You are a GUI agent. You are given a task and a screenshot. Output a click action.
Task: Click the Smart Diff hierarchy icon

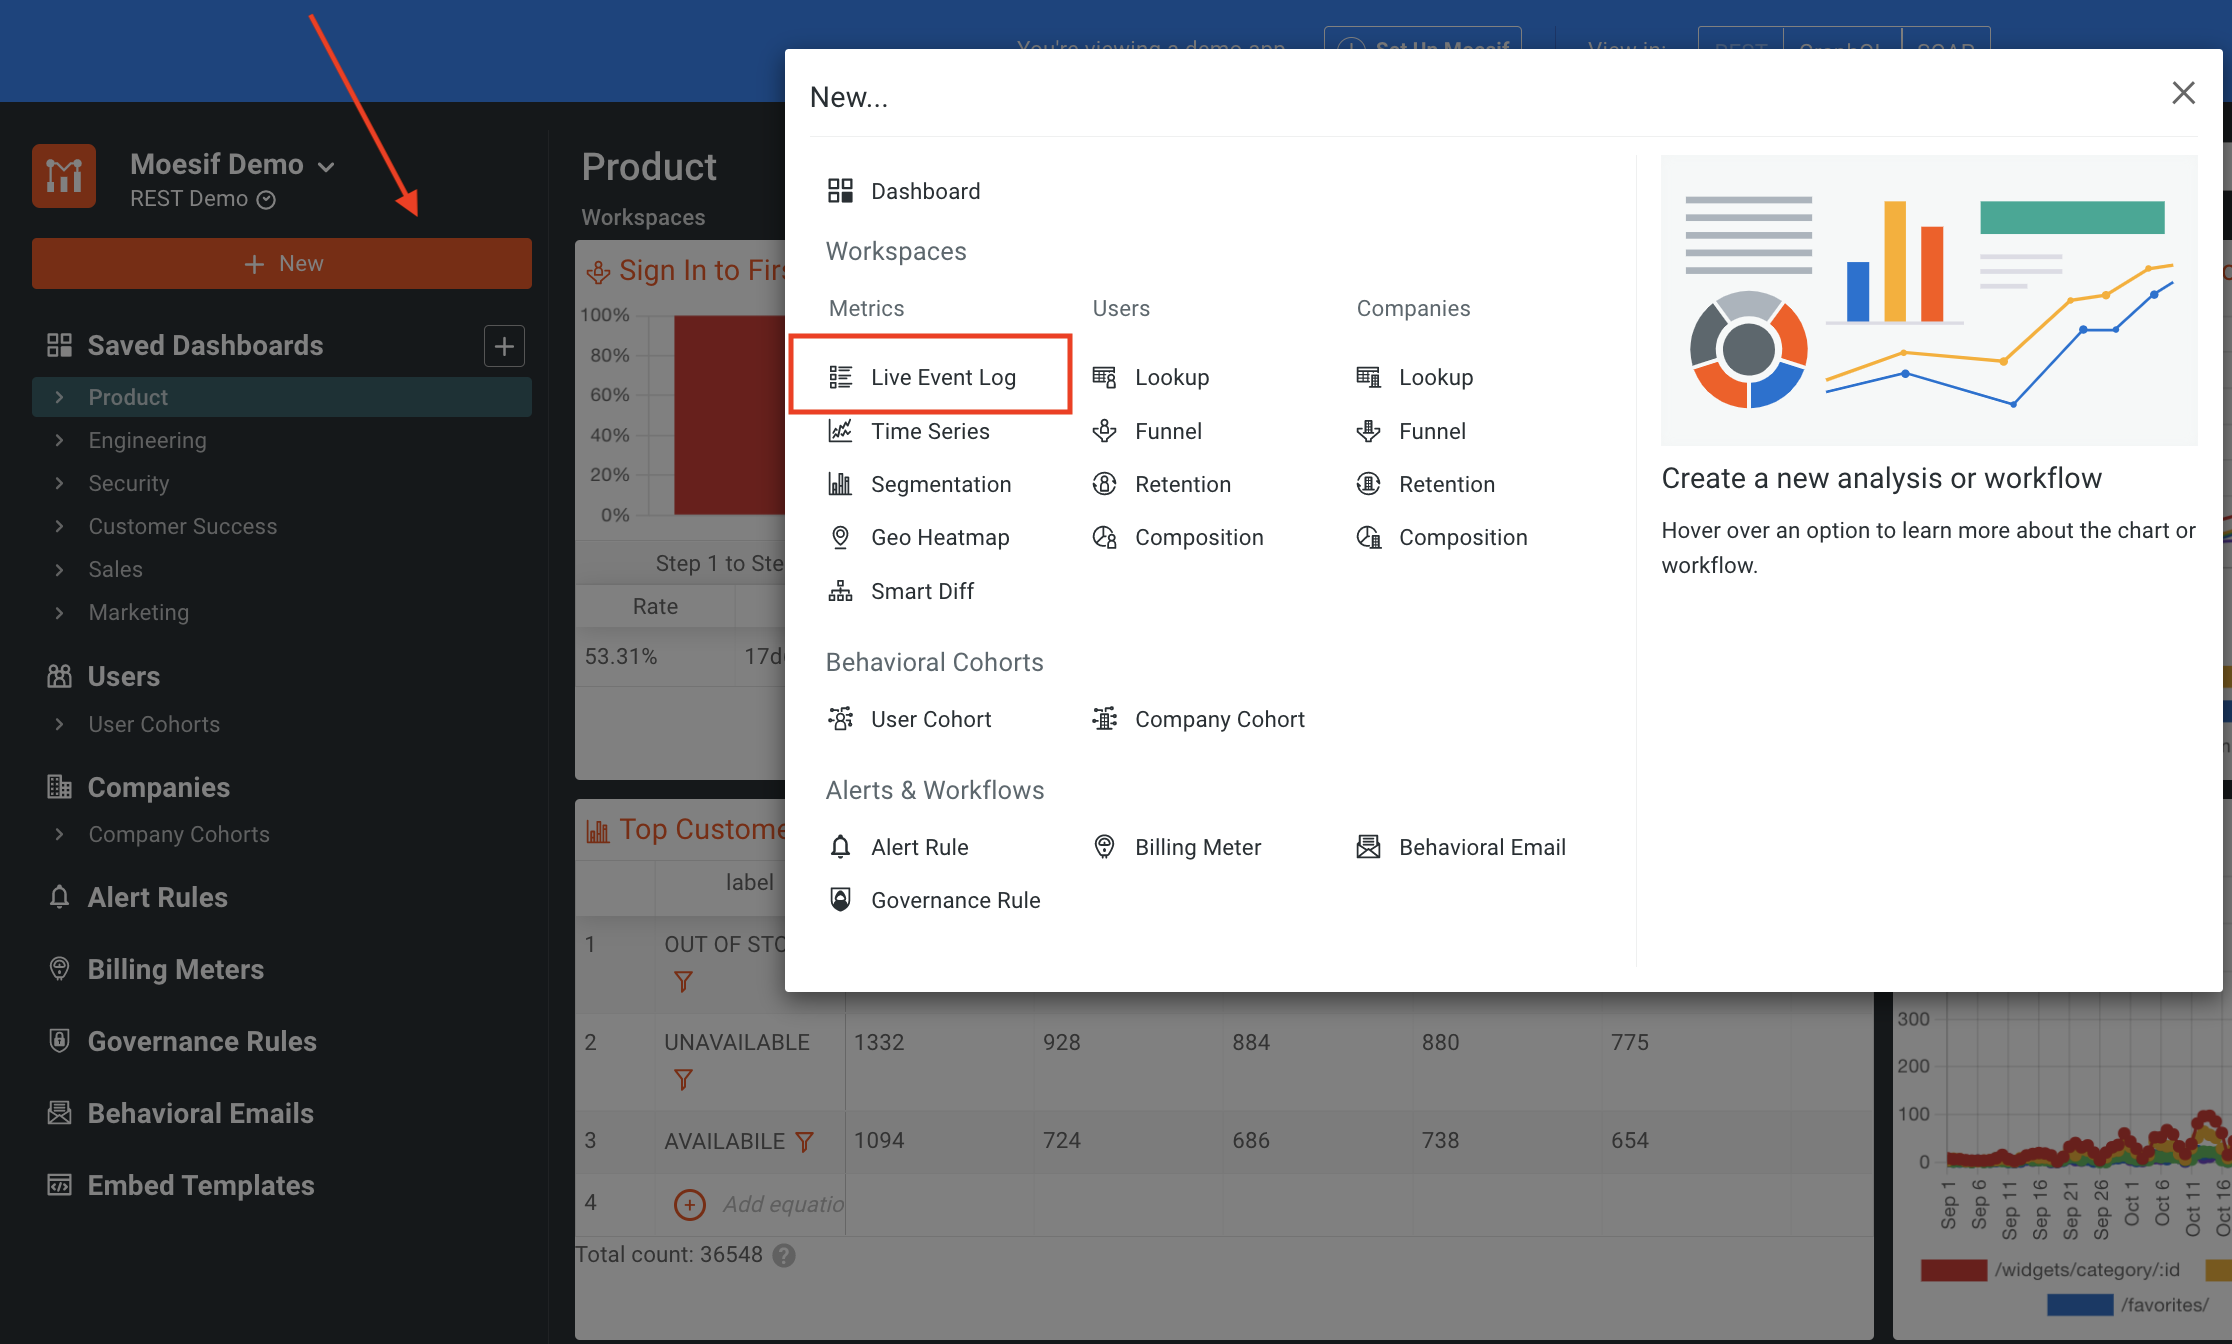840,591
